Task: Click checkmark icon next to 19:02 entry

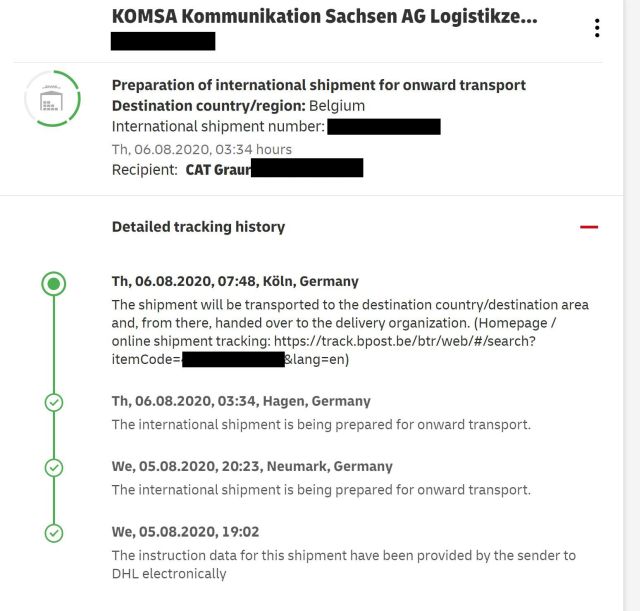Action: click(54, 533)
